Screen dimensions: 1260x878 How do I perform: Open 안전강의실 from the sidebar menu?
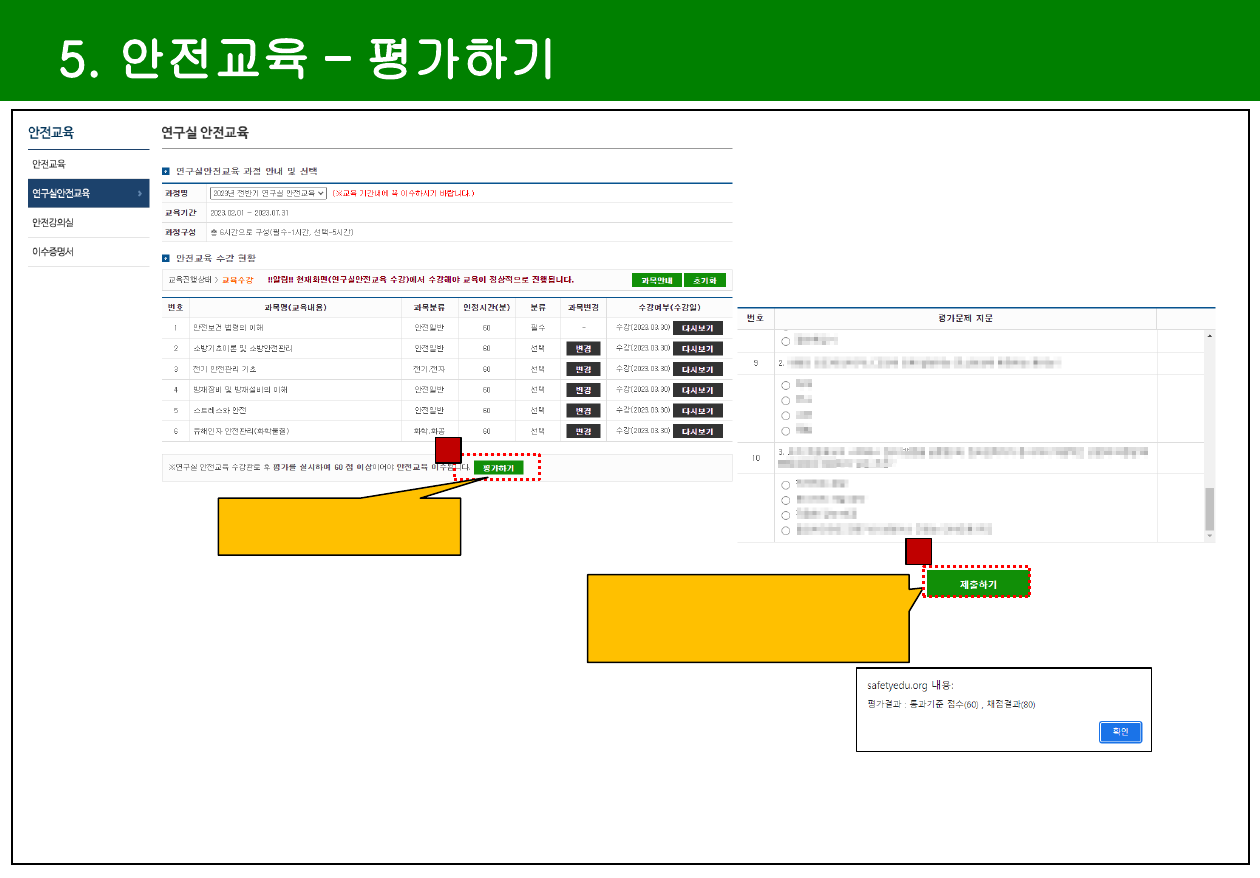53,222
